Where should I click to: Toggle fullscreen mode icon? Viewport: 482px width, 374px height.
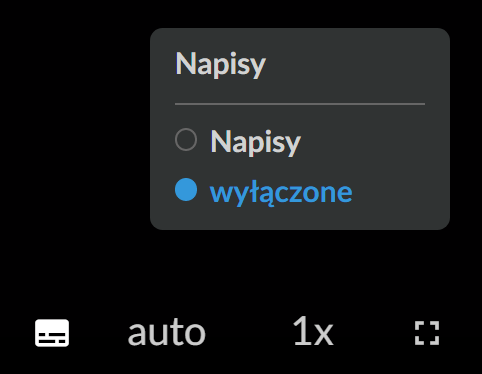pyautogui.click(x=427, y=333)
